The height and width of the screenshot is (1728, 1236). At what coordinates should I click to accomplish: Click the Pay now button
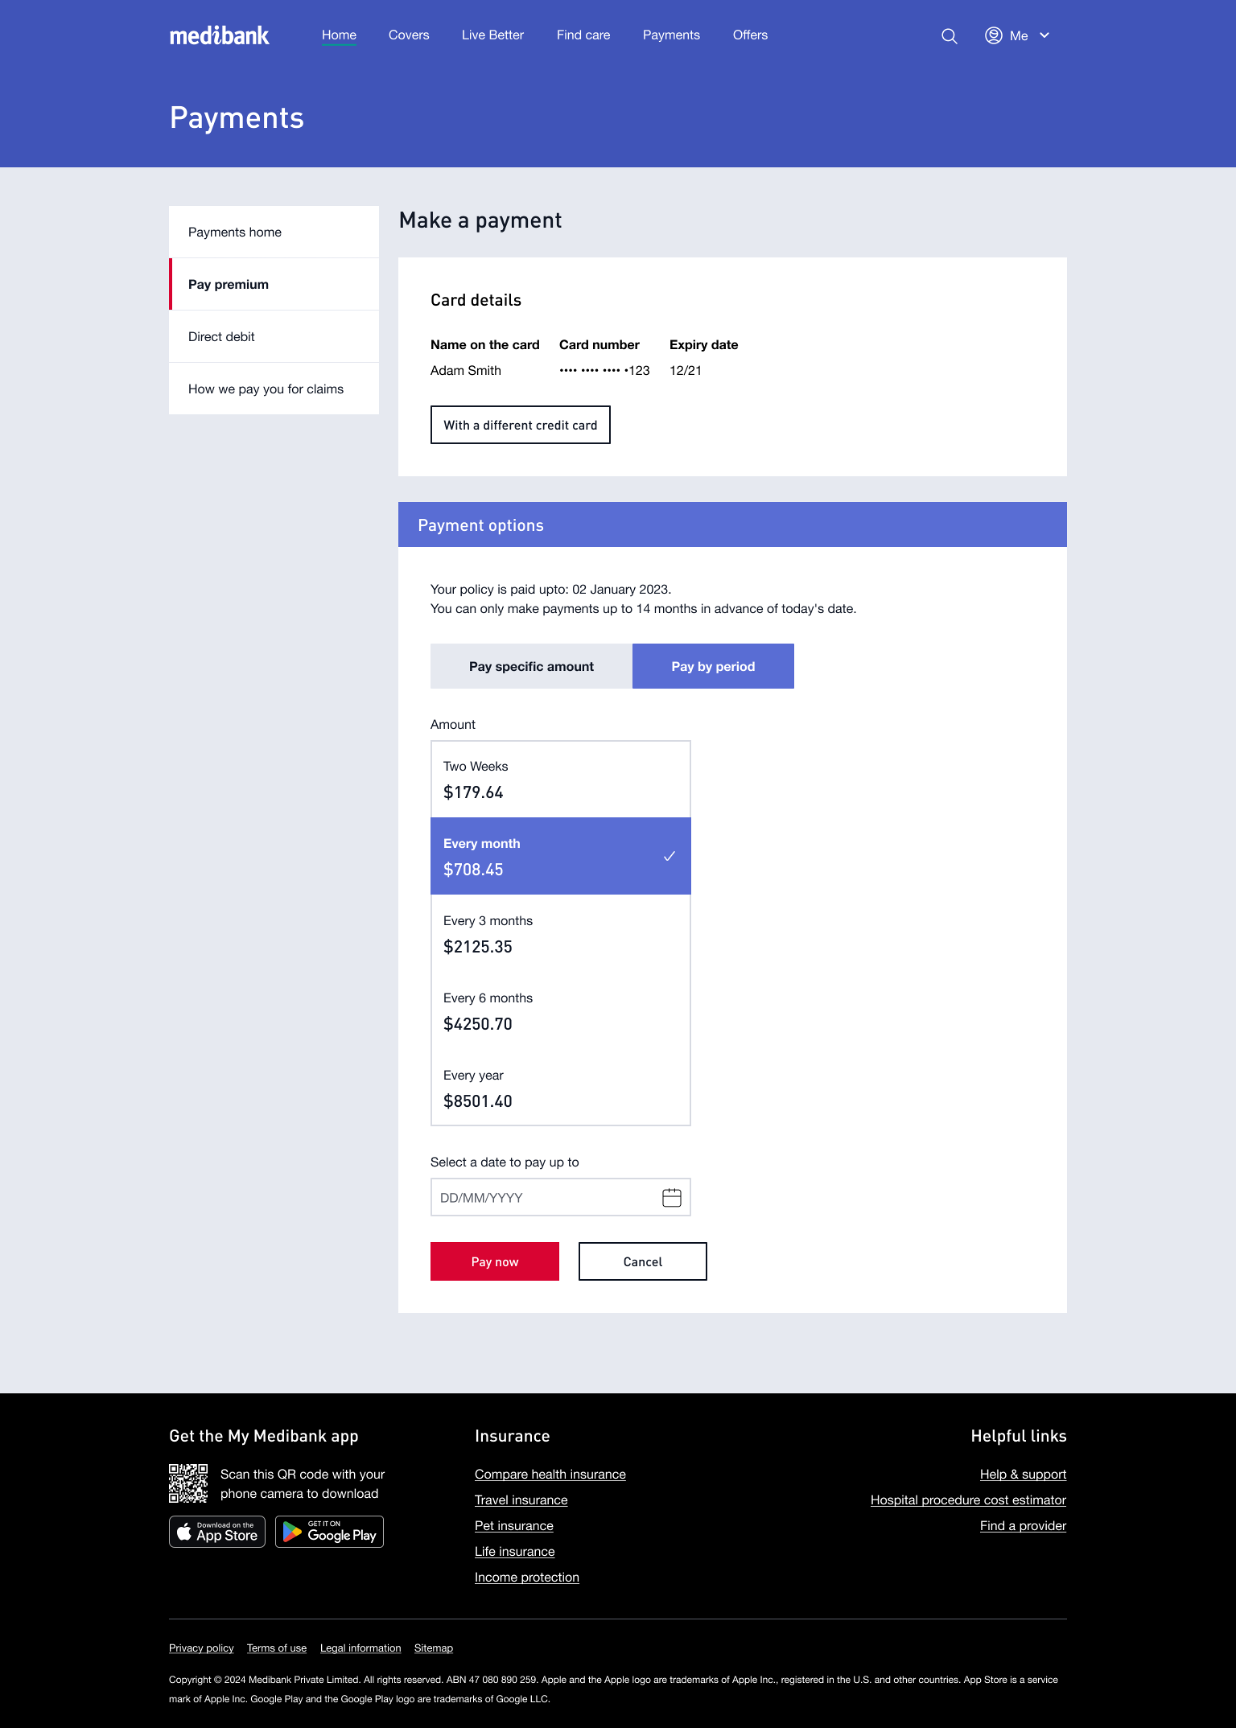494,1261
